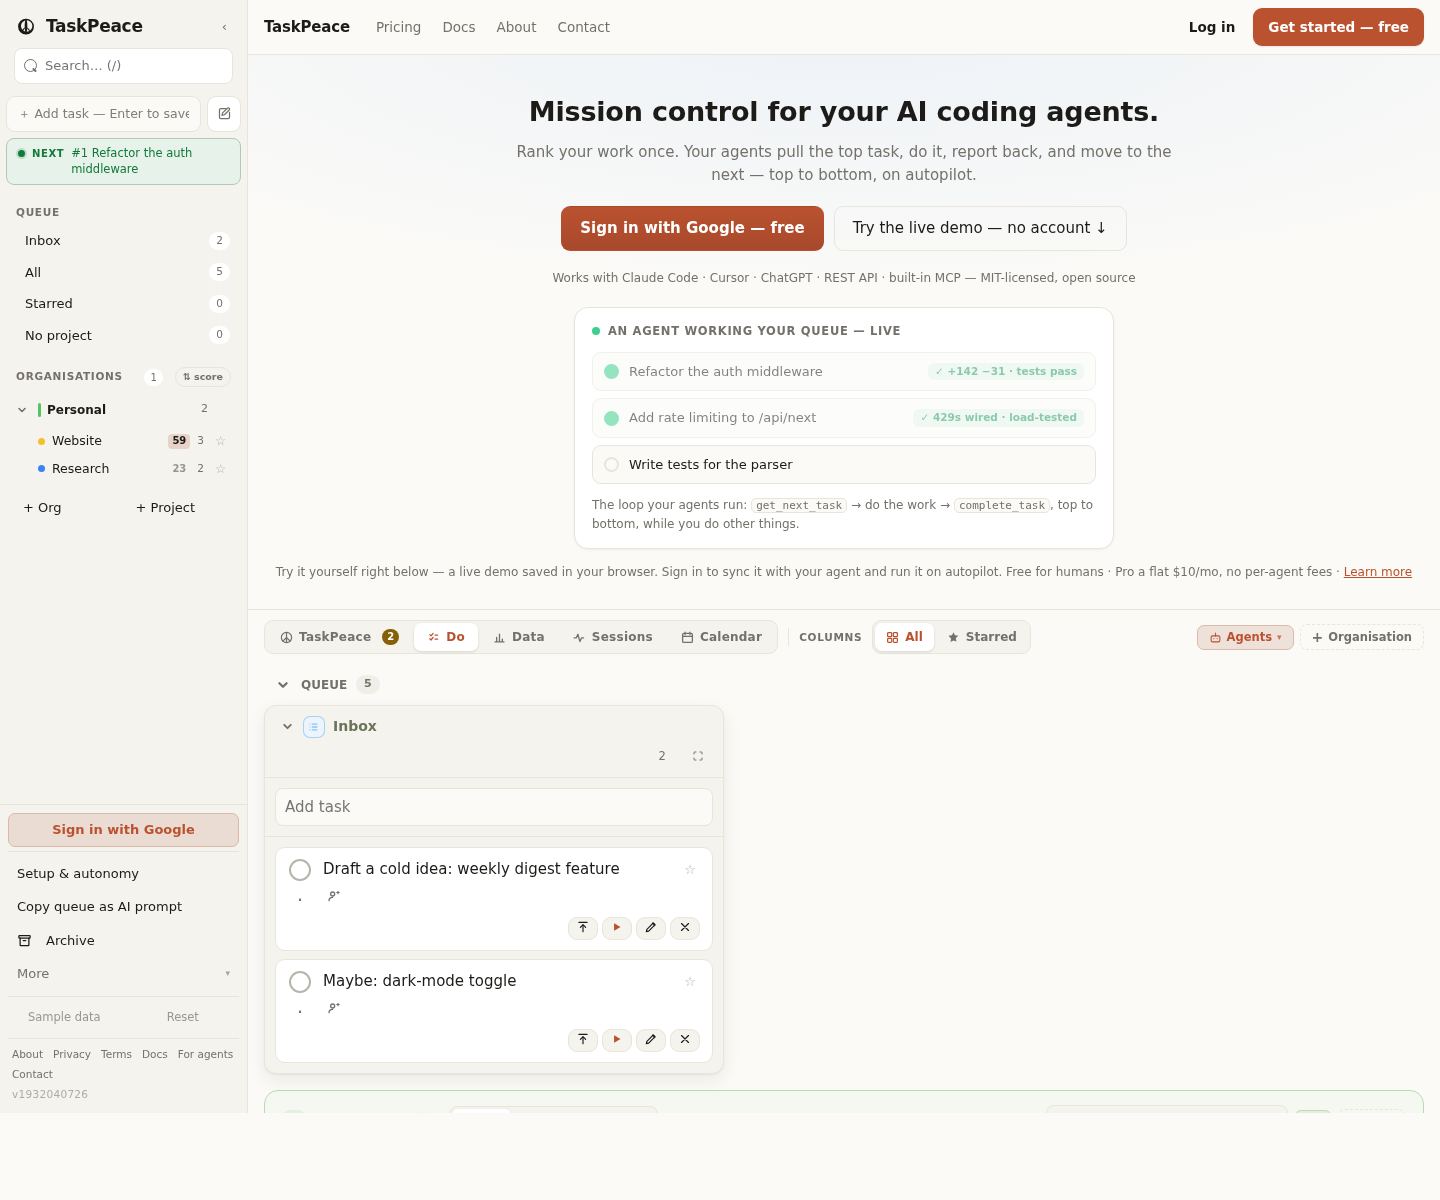1440x1200 pixels.
Task: Check the 'Write tests for the parser' circle
Action: coord(612,465)
